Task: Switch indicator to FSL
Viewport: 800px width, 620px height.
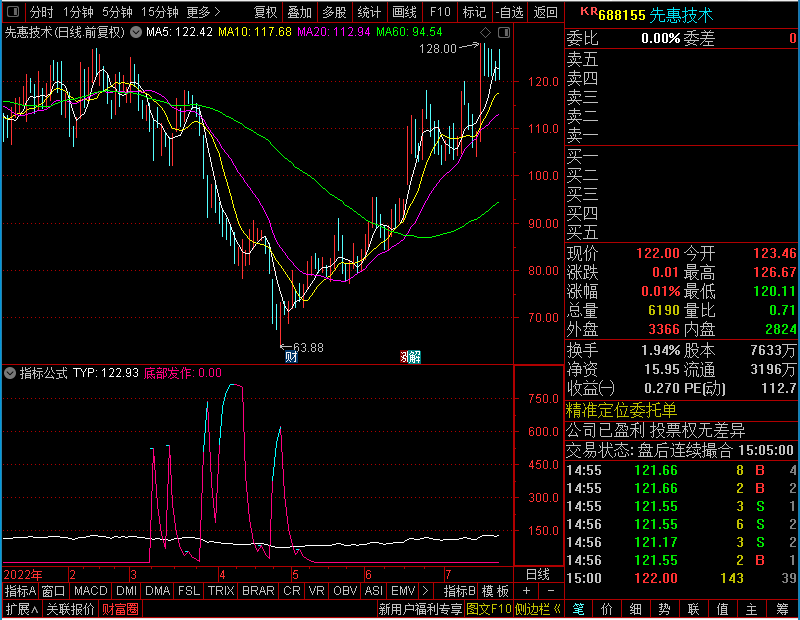Action: [x=189, y=591]
